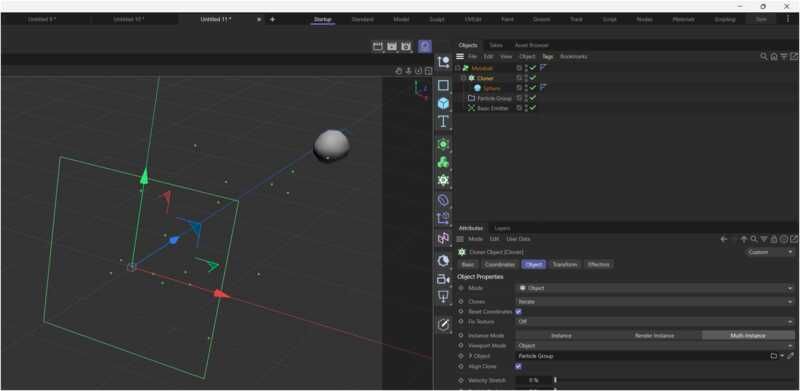Viewport: 800px width, 391px height.
Task: Open the Layers tab
Action: (x=503, y=228)
